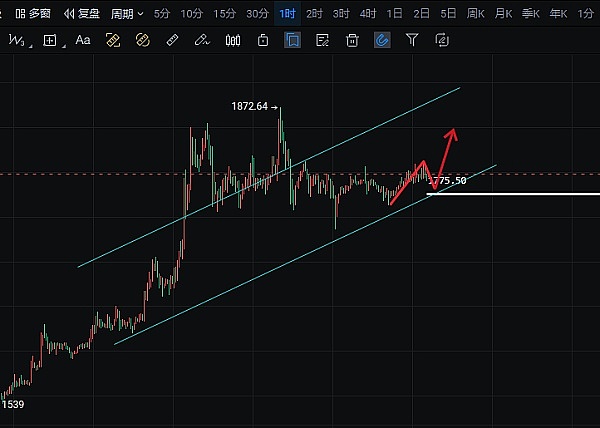Viewport: 600px width, 428px height.
Task: Switch to the 1日 daily timeframe
Action: click(x=395, y=14)
